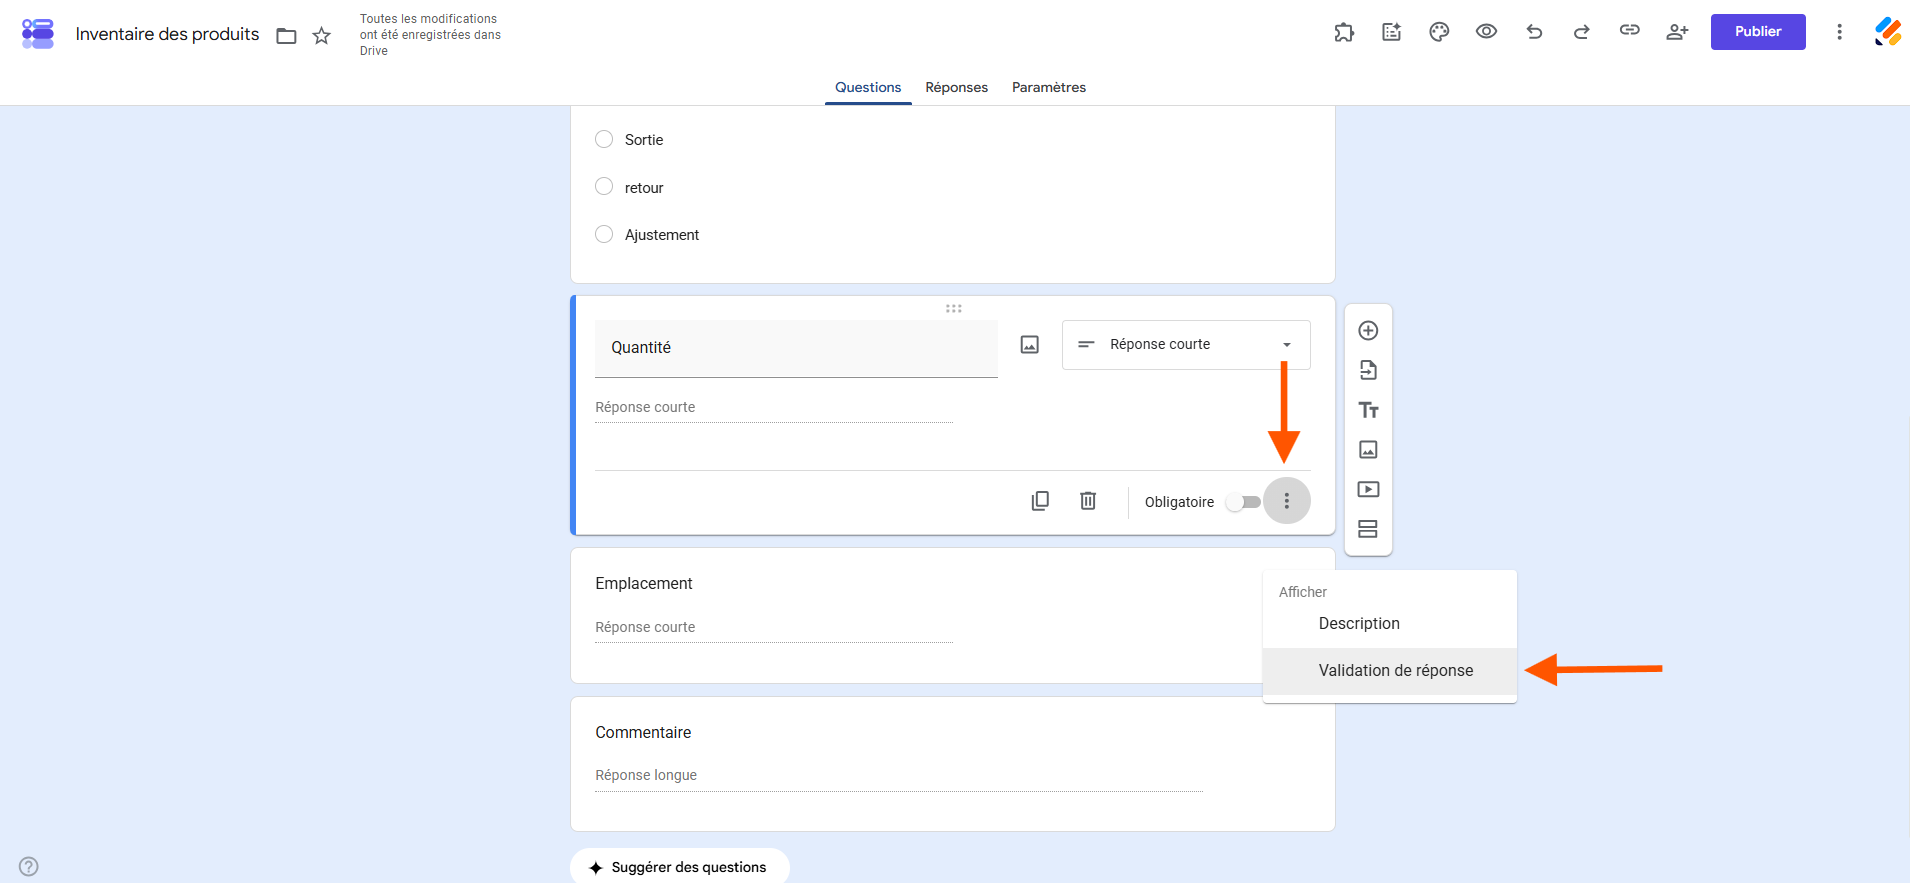Edit the Quantité question title field

click(796, 348)
